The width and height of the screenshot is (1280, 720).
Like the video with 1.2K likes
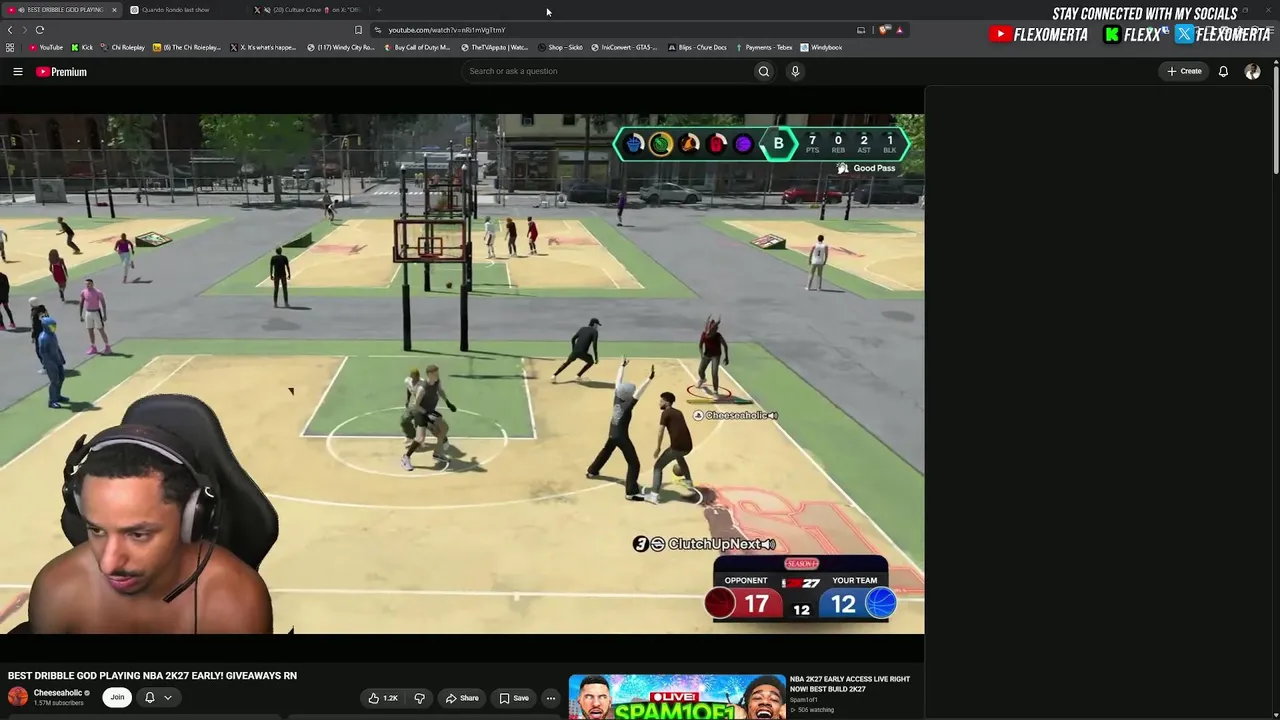(x=383, y=698)
